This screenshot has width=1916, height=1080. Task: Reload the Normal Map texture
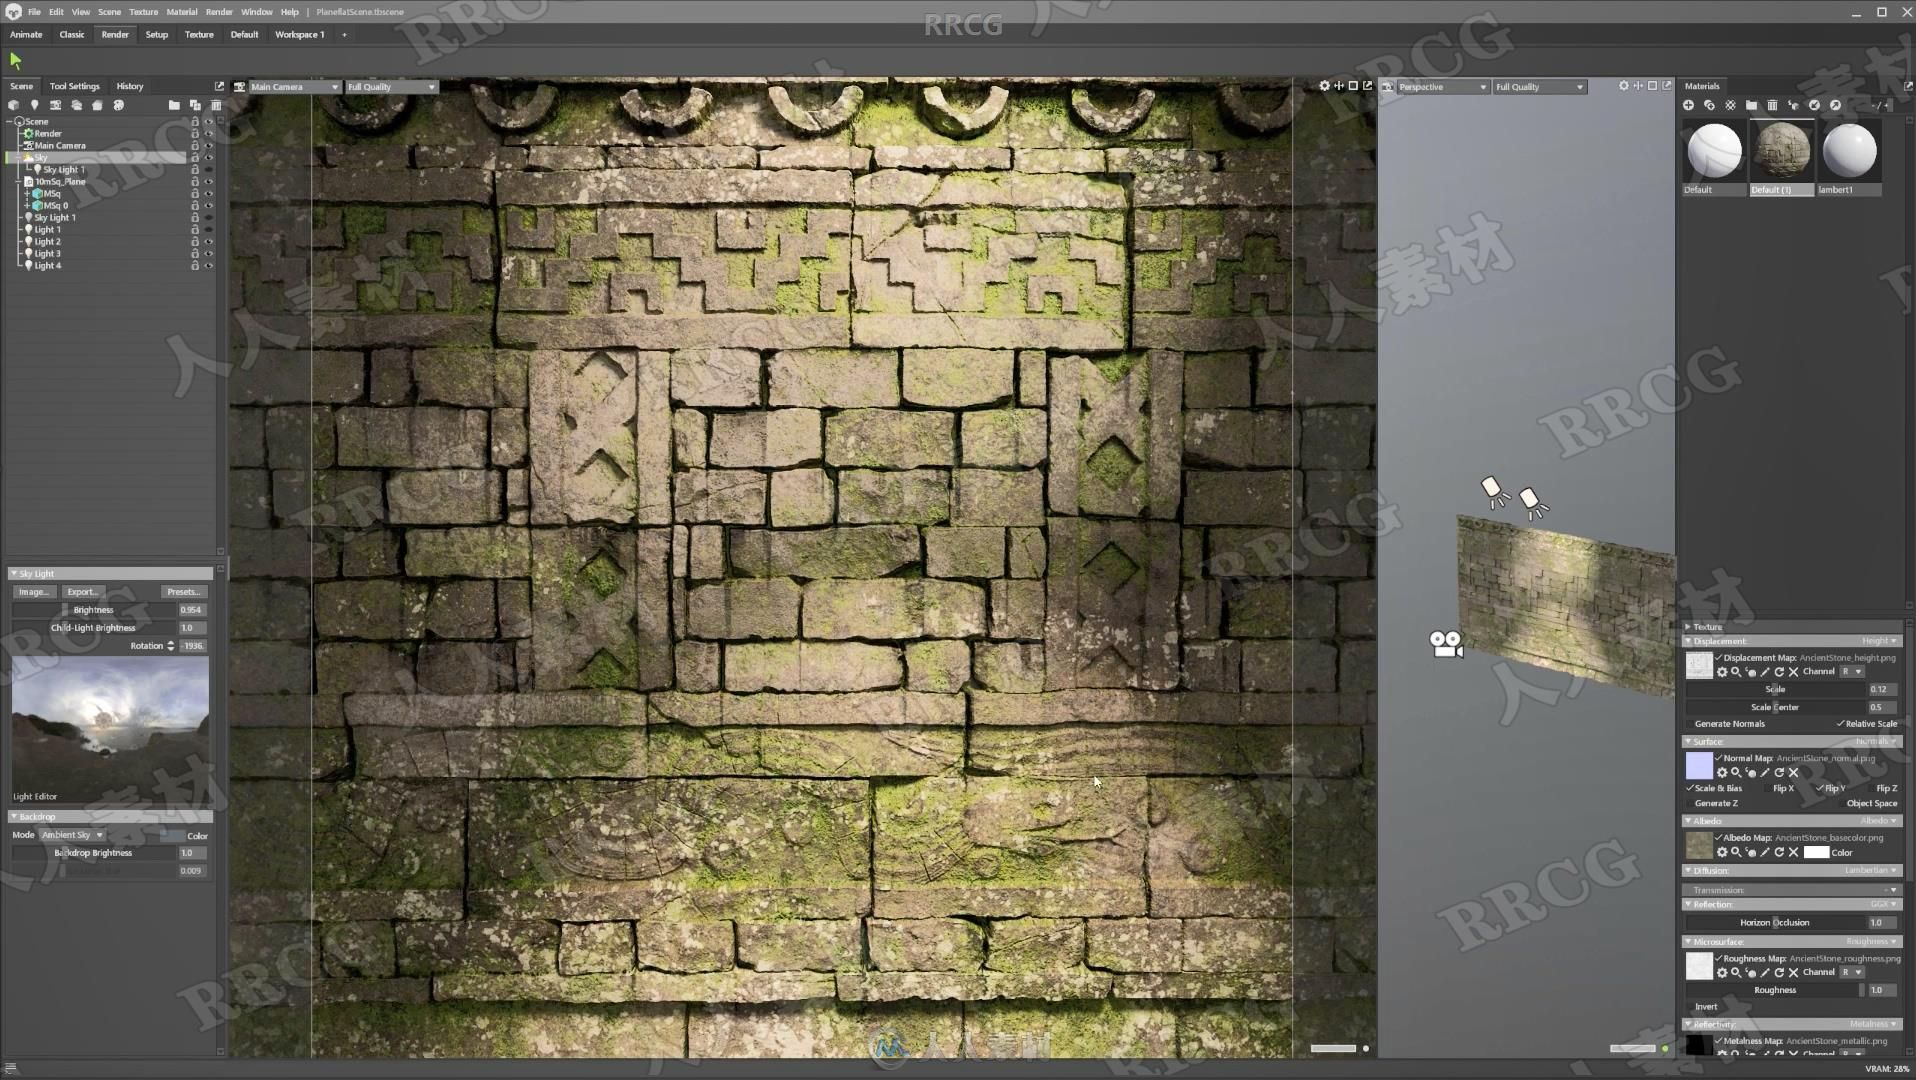click(x=1779, y=773)
